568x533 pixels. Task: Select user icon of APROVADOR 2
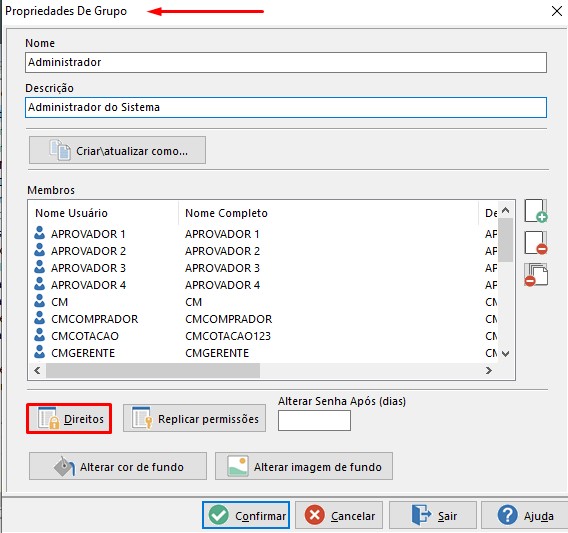tap(39, 250)
